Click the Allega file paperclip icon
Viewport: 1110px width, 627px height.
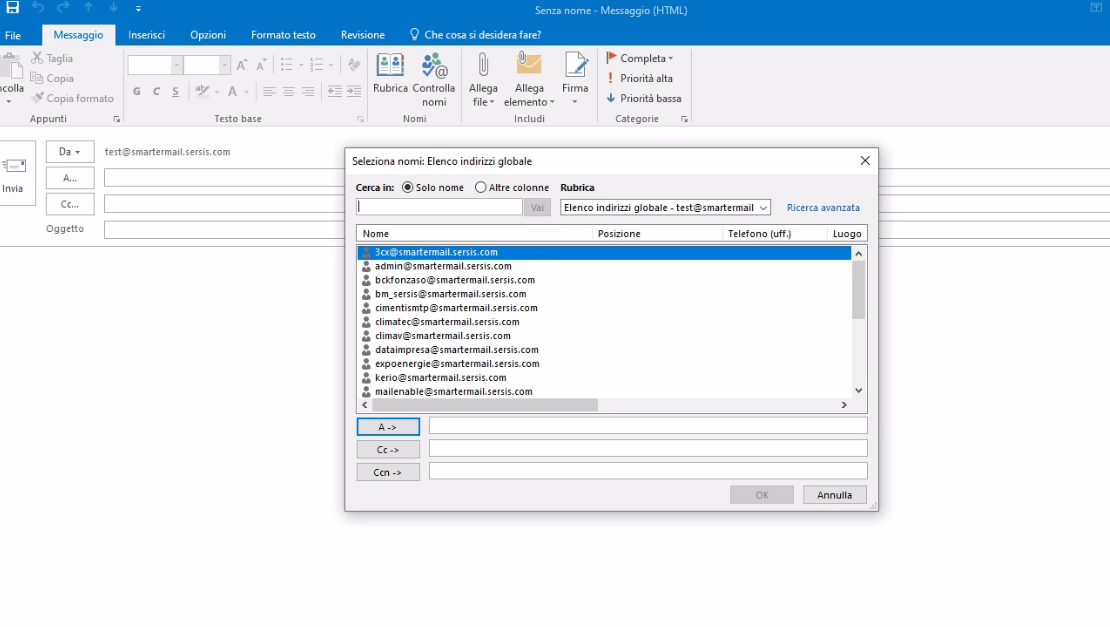click(483, 66)
